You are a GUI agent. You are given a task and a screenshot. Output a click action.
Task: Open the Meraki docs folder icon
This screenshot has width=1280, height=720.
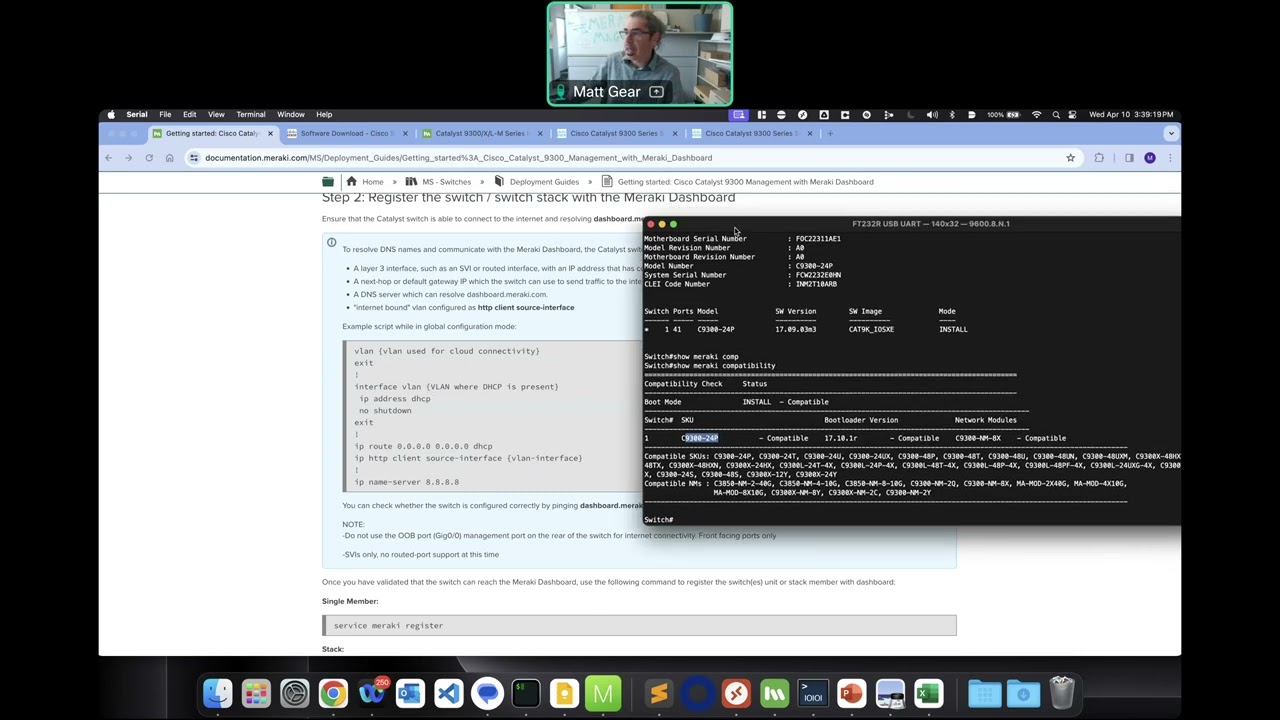point(328,182)
